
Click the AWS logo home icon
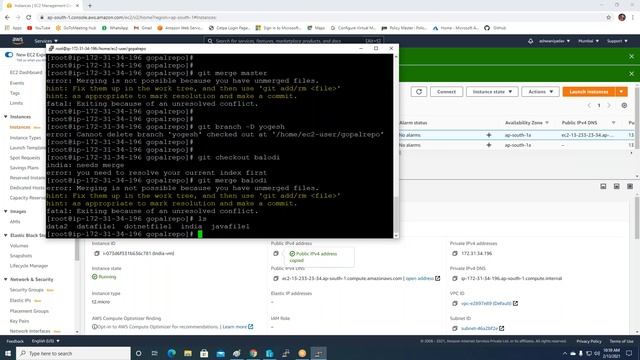[18, 40]
